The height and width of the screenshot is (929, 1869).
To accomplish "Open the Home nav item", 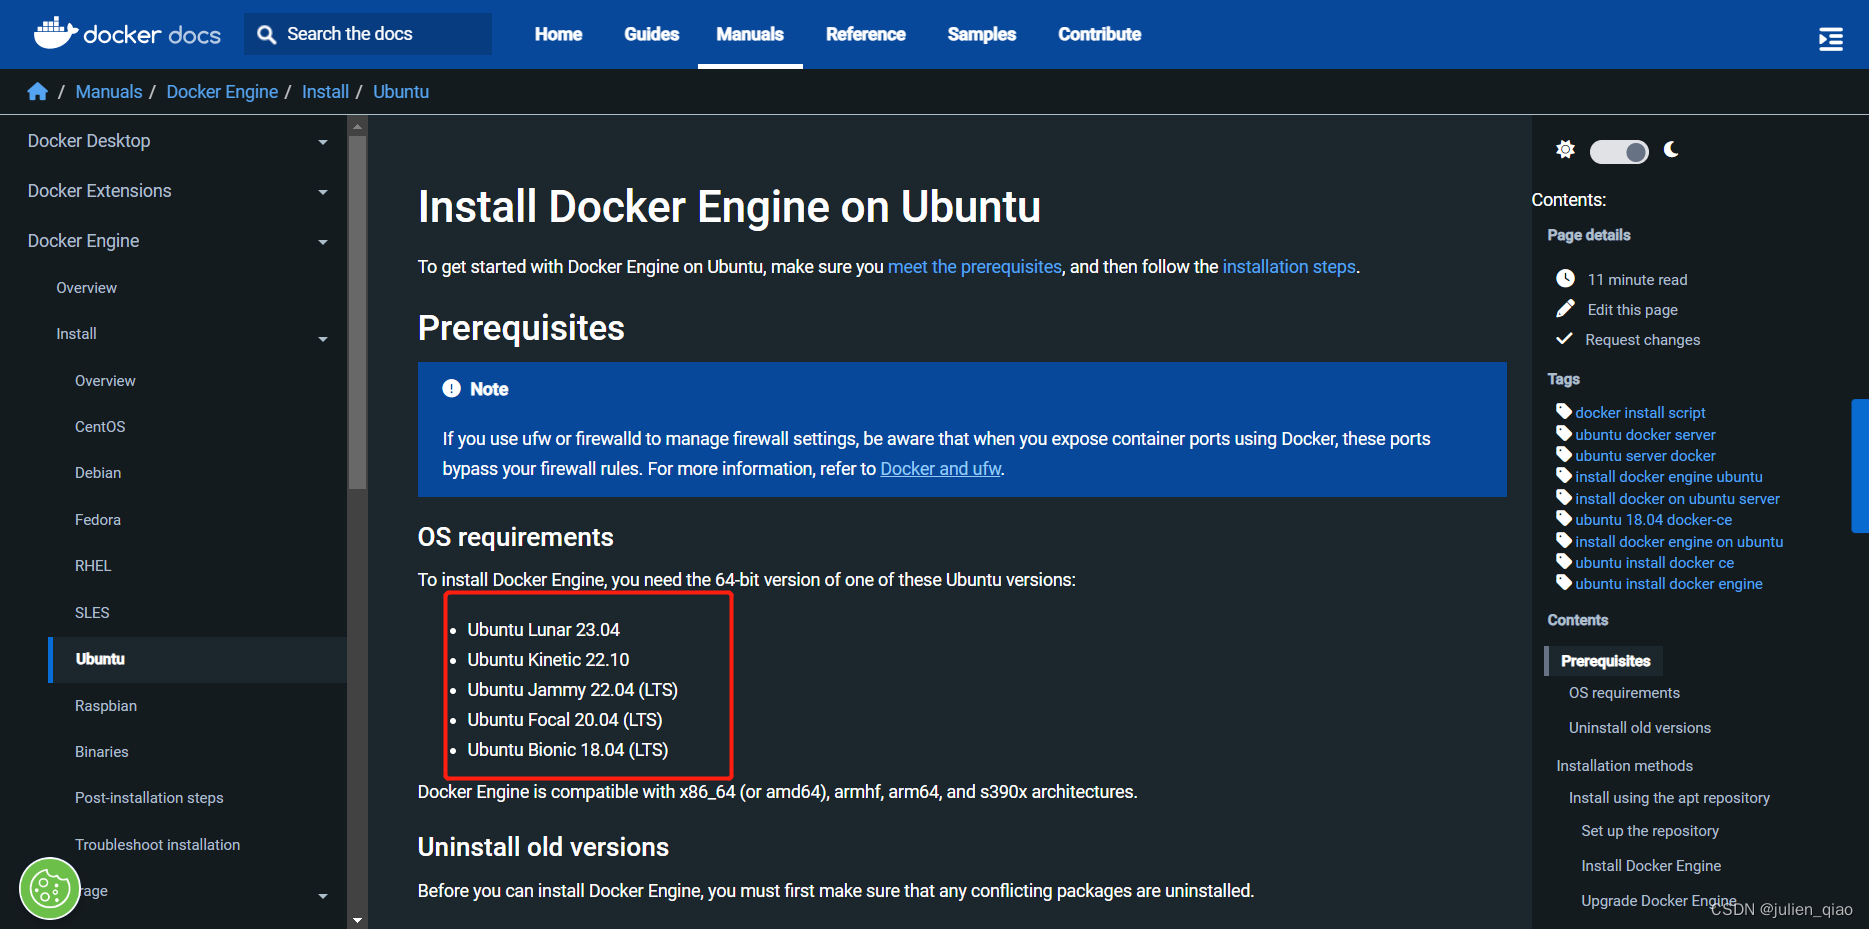I will pos(558,34).
